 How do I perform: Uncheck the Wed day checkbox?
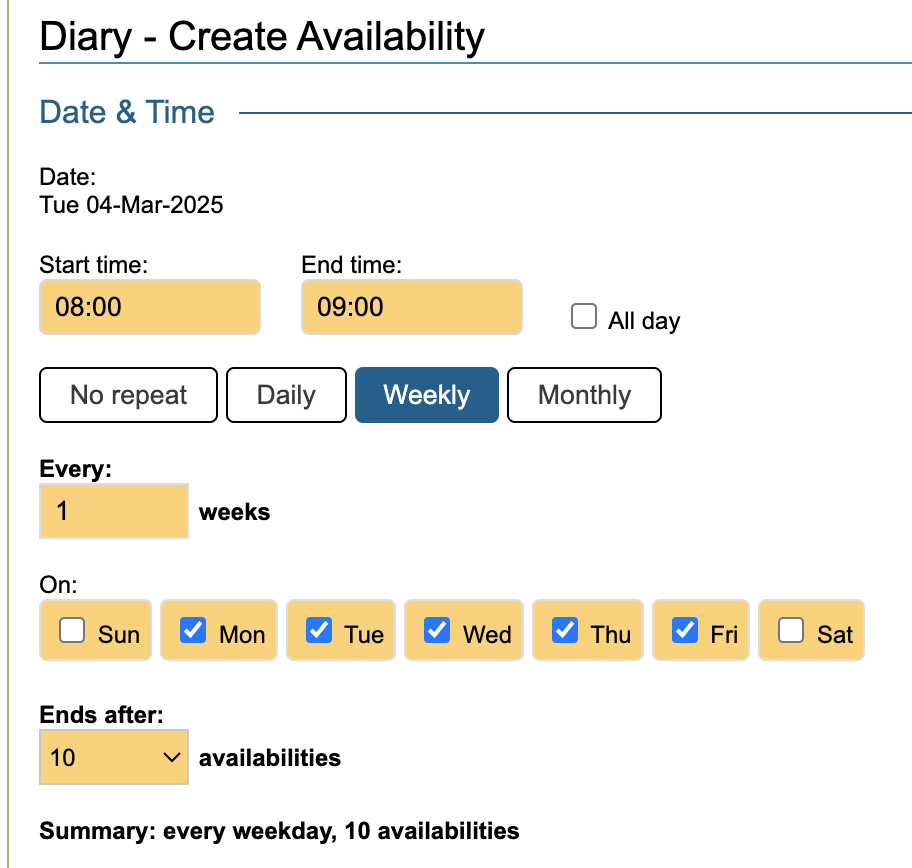click(x=437, y=631)
